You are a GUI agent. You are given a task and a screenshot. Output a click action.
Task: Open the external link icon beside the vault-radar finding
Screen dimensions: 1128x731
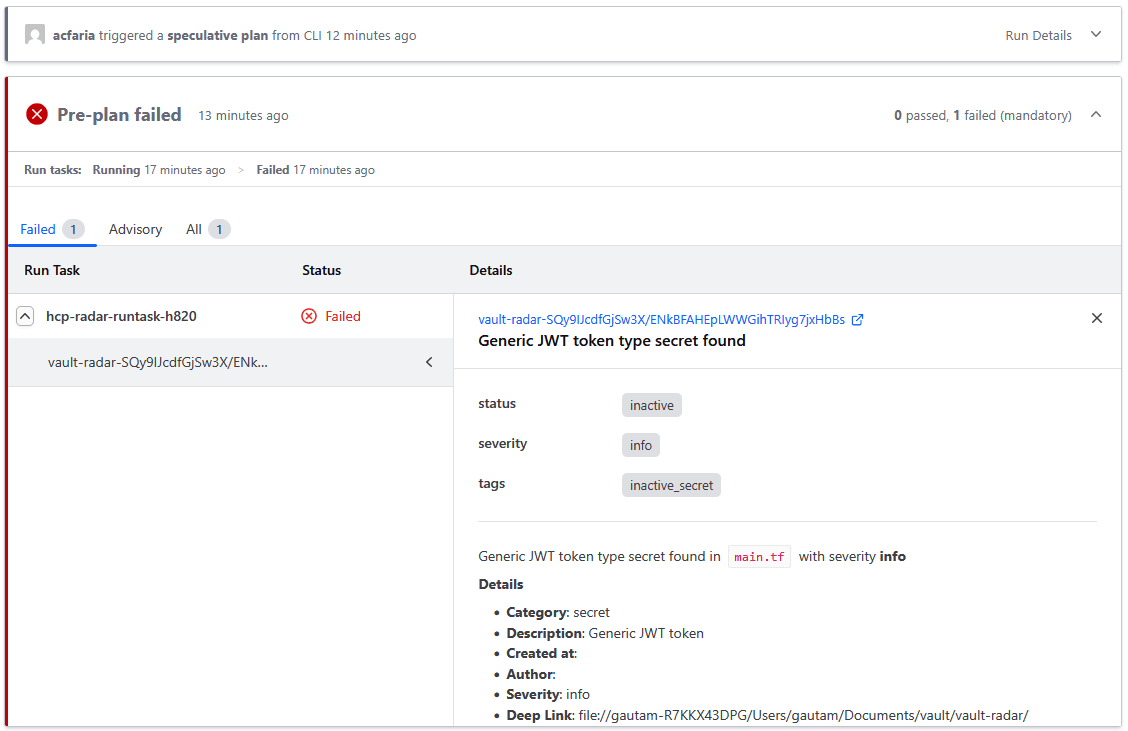point(858,319)
